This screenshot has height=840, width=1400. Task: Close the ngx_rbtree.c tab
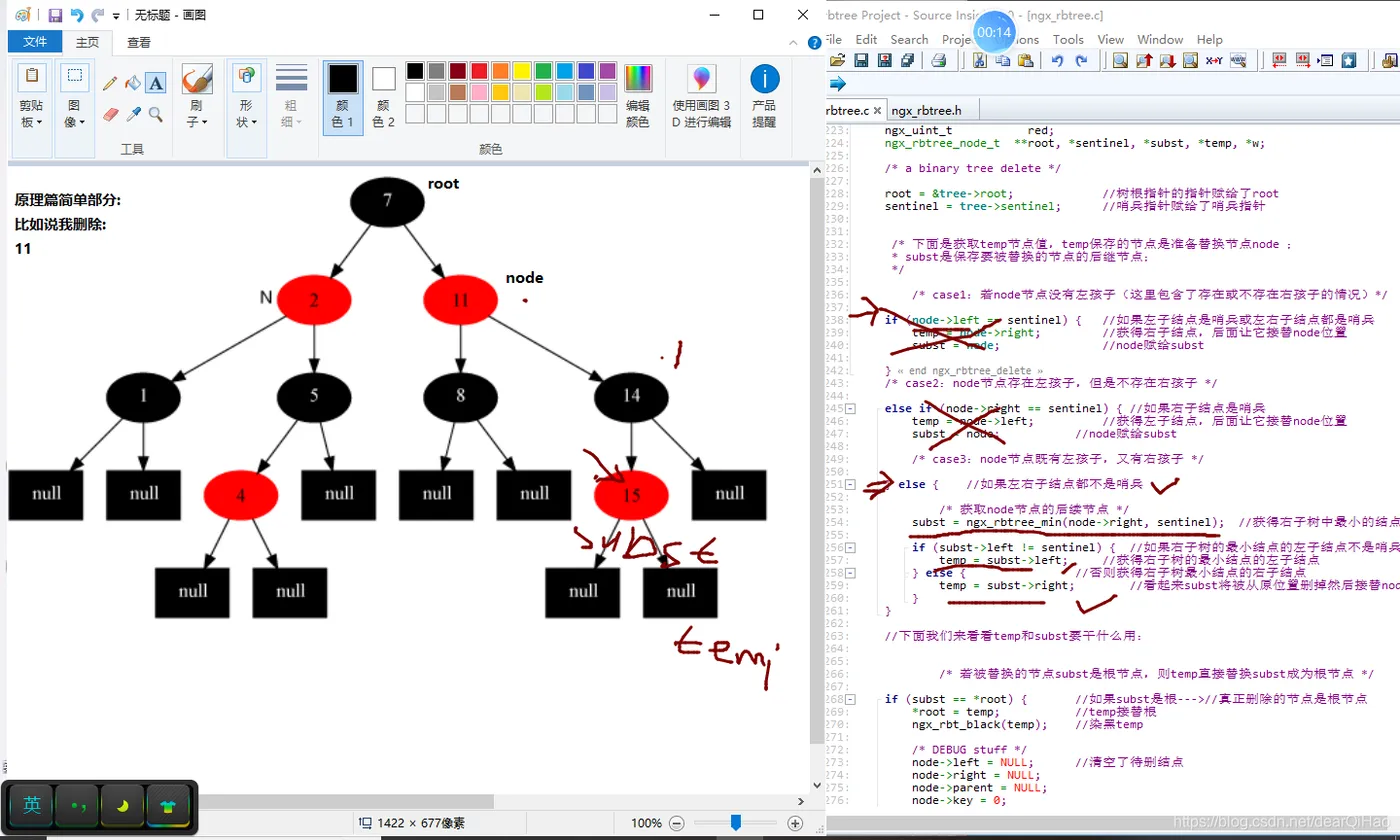point(879,111)
